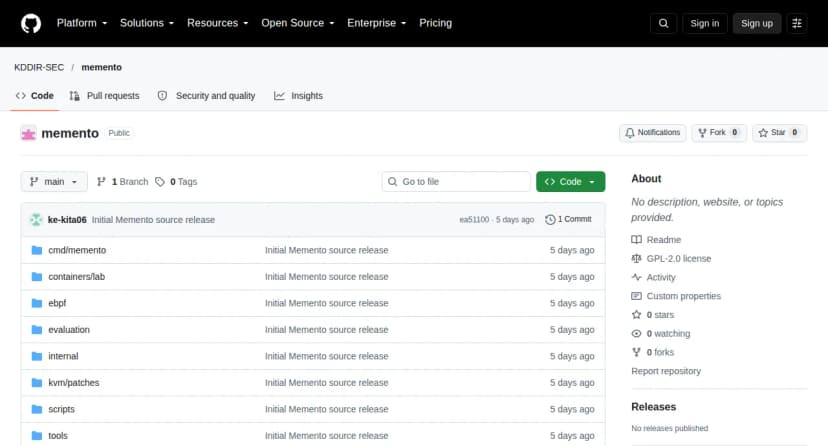
Task: Open the main branch selector dropdown
Action: pyautogui.click(x=54, y=182)
